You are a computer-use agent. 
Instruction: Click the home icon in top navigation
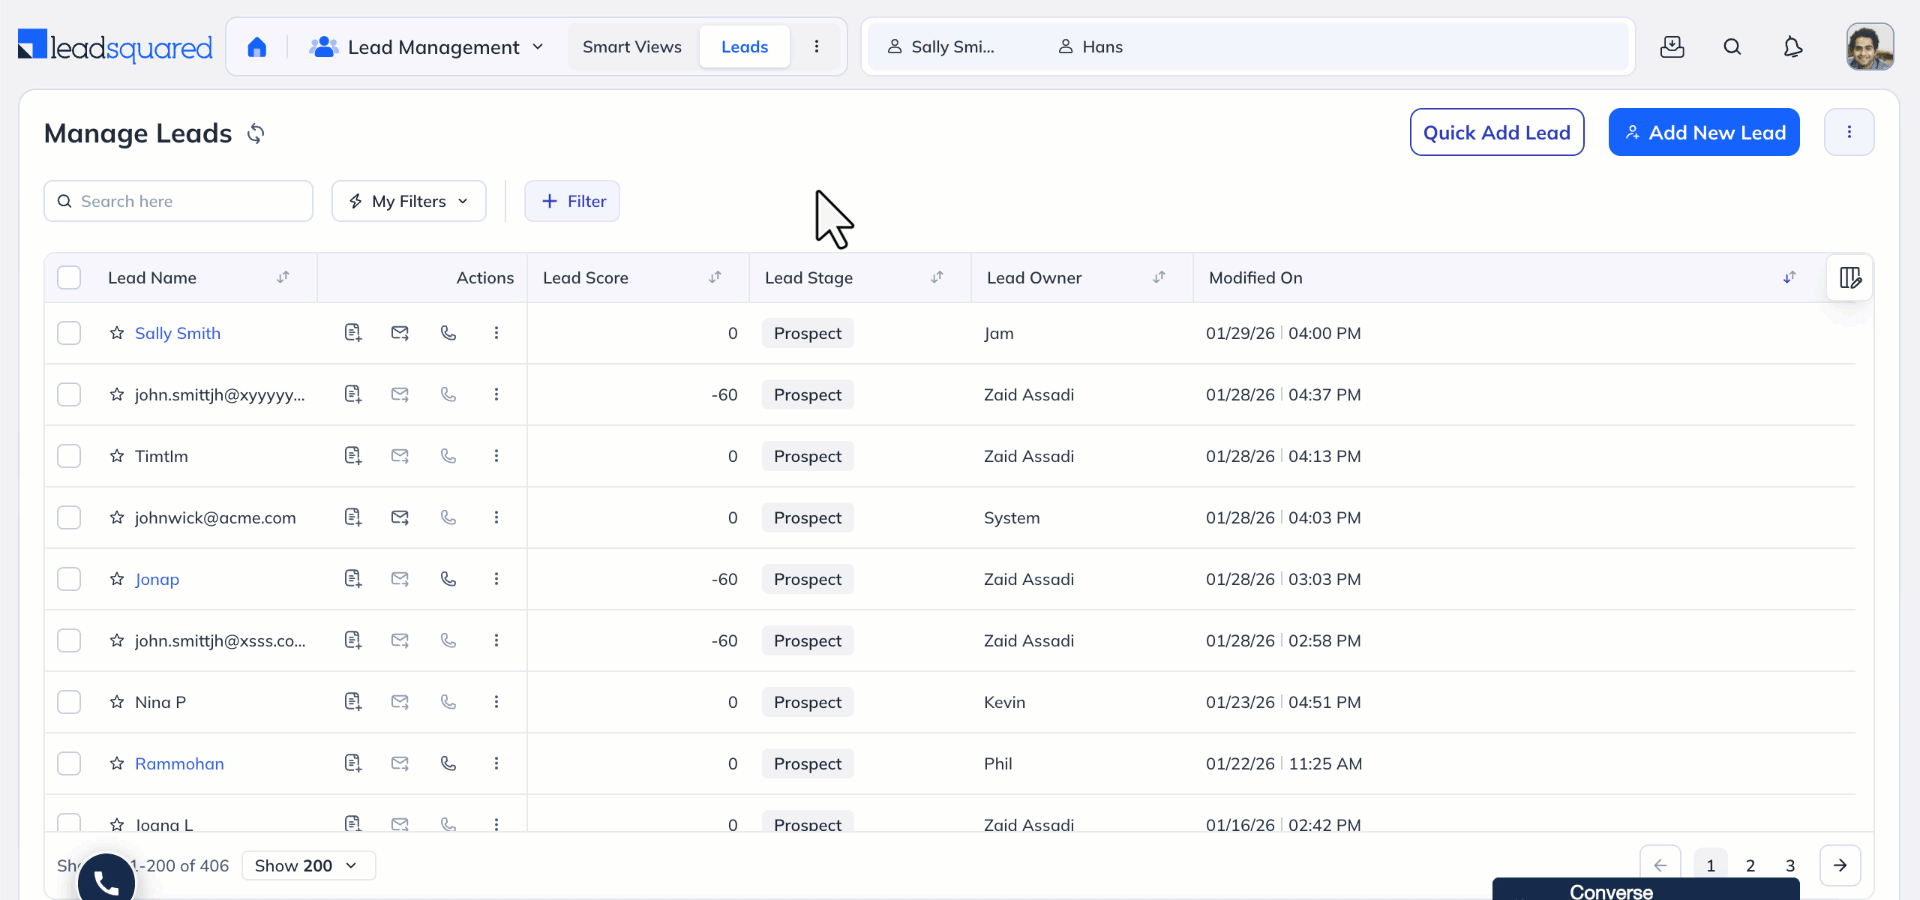[257, 47]
